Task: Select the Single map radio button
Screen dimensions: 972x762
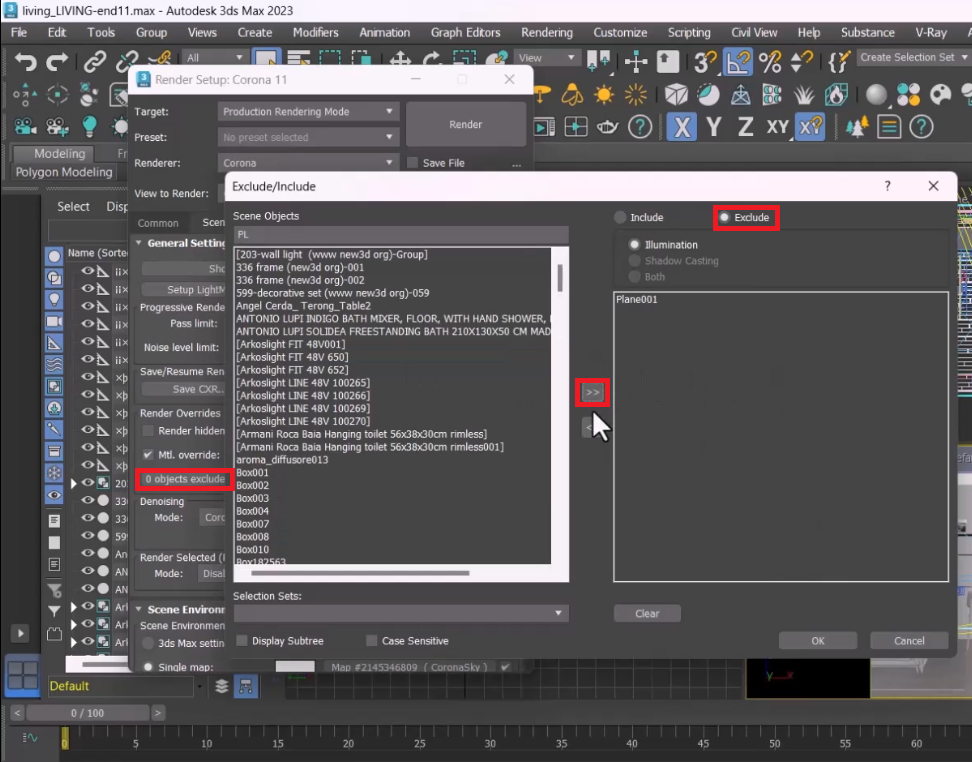Action: 148,667
